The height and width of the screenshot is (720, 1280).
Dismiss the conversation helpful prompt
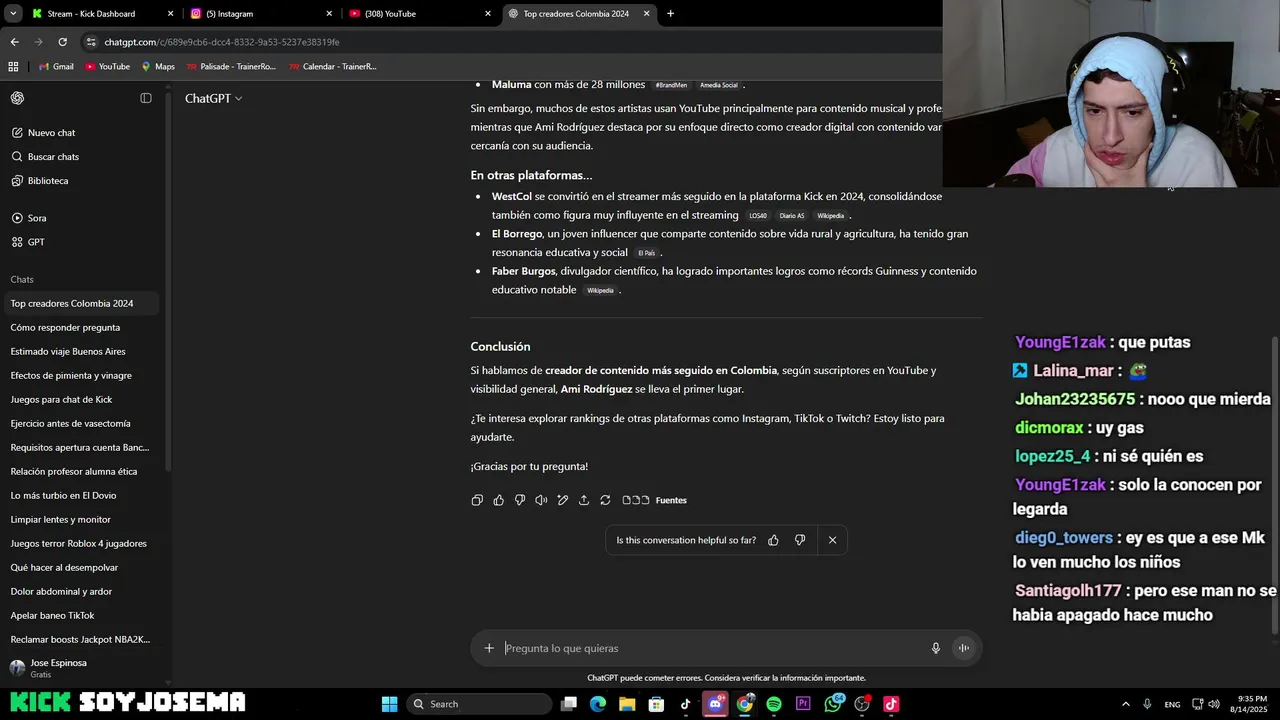pos(832,540)
